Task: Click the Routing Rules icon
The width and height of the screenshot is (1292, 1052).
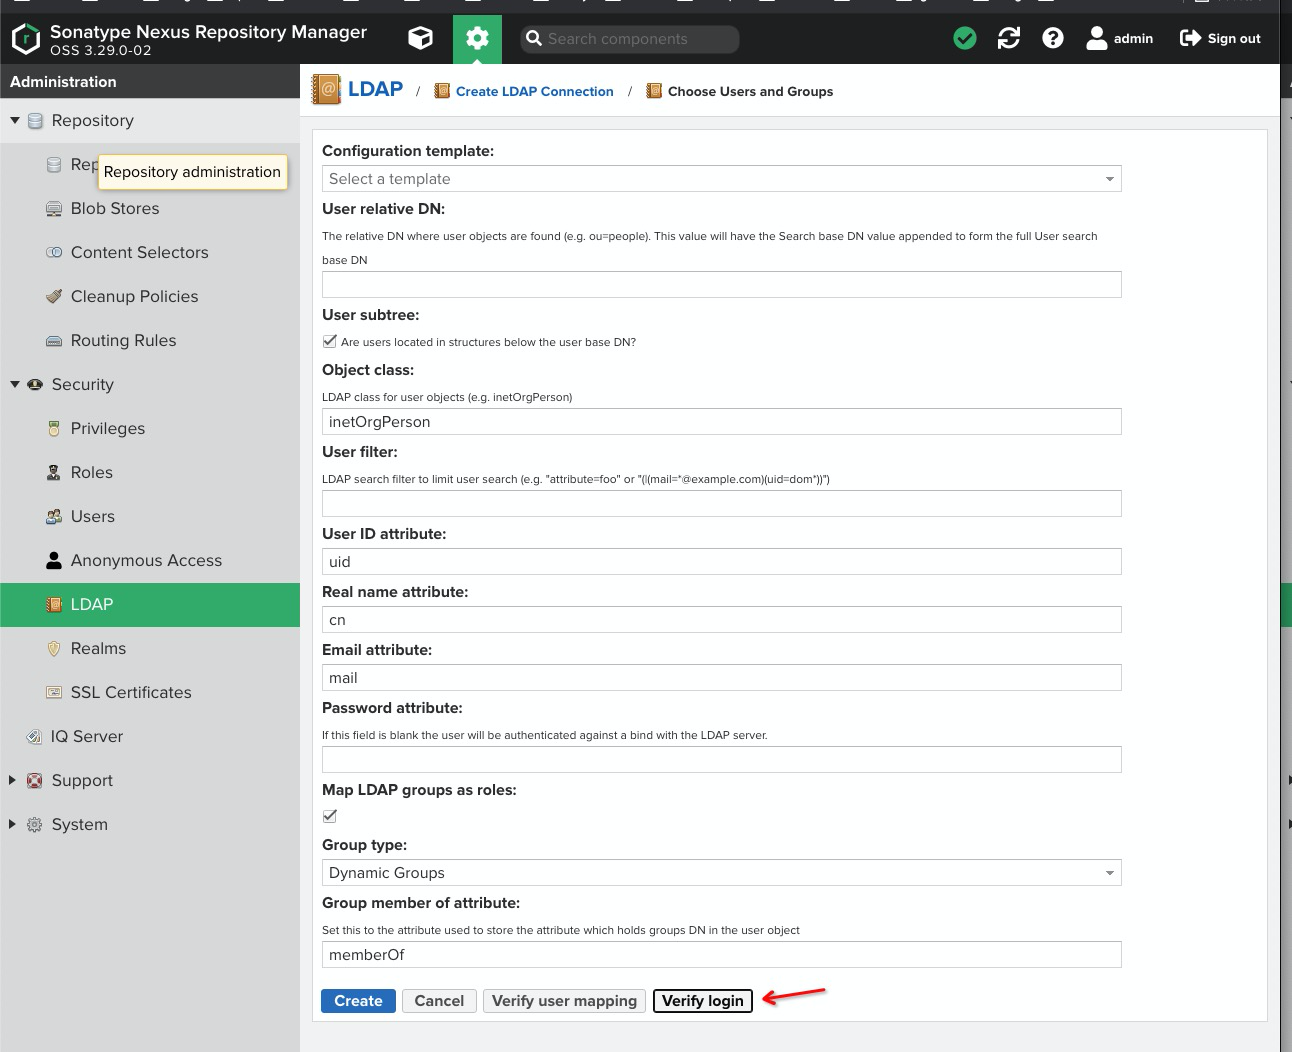Action: pyautogui.click(x=54, y=340)
